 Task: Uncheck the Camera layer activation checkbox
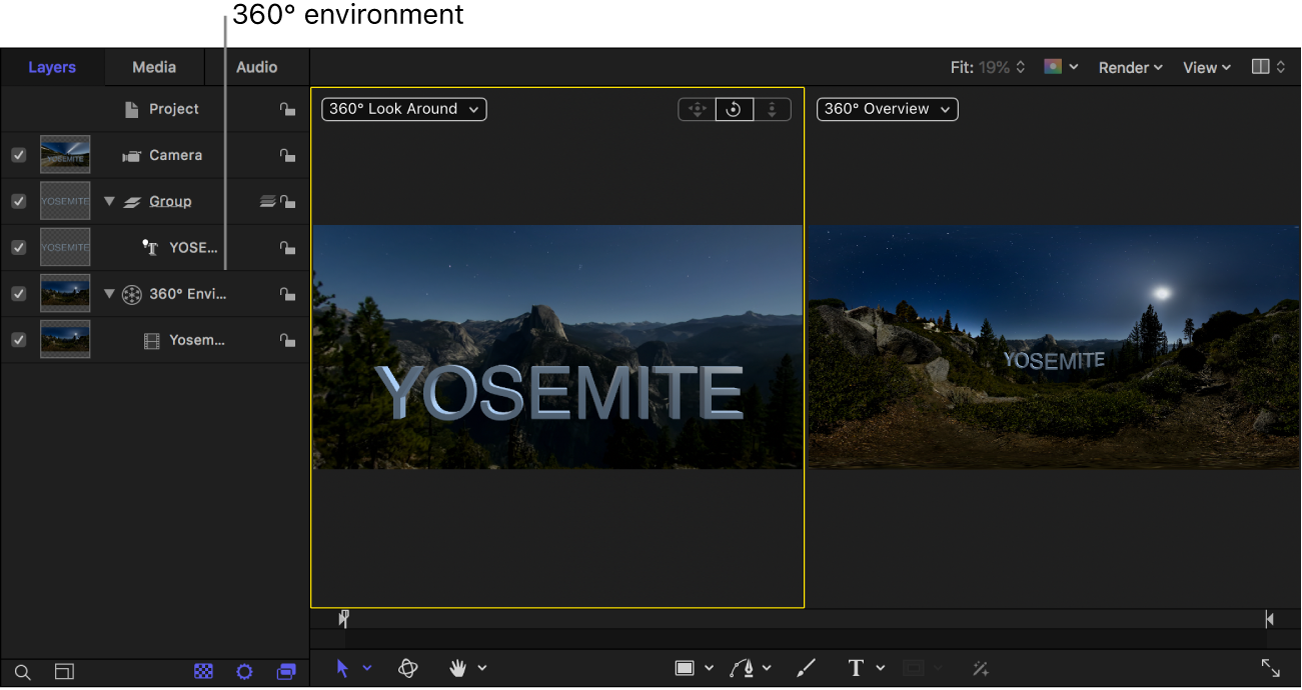18,155
